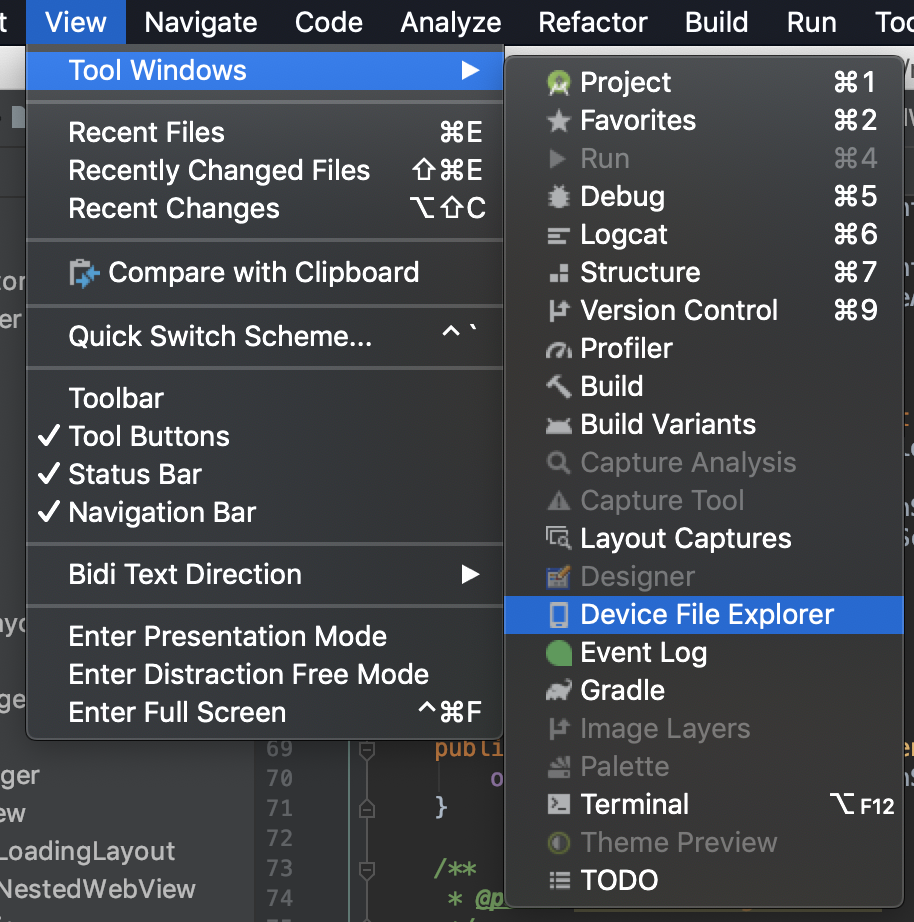The image size is (914, 922).
Task: Click the Palette icon
Action: coord(558,767)
